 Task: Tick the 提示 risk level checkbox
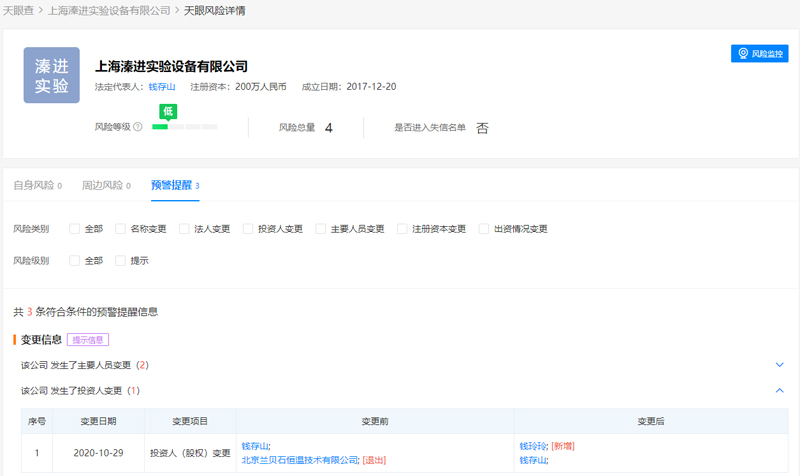tap(120, 261)
